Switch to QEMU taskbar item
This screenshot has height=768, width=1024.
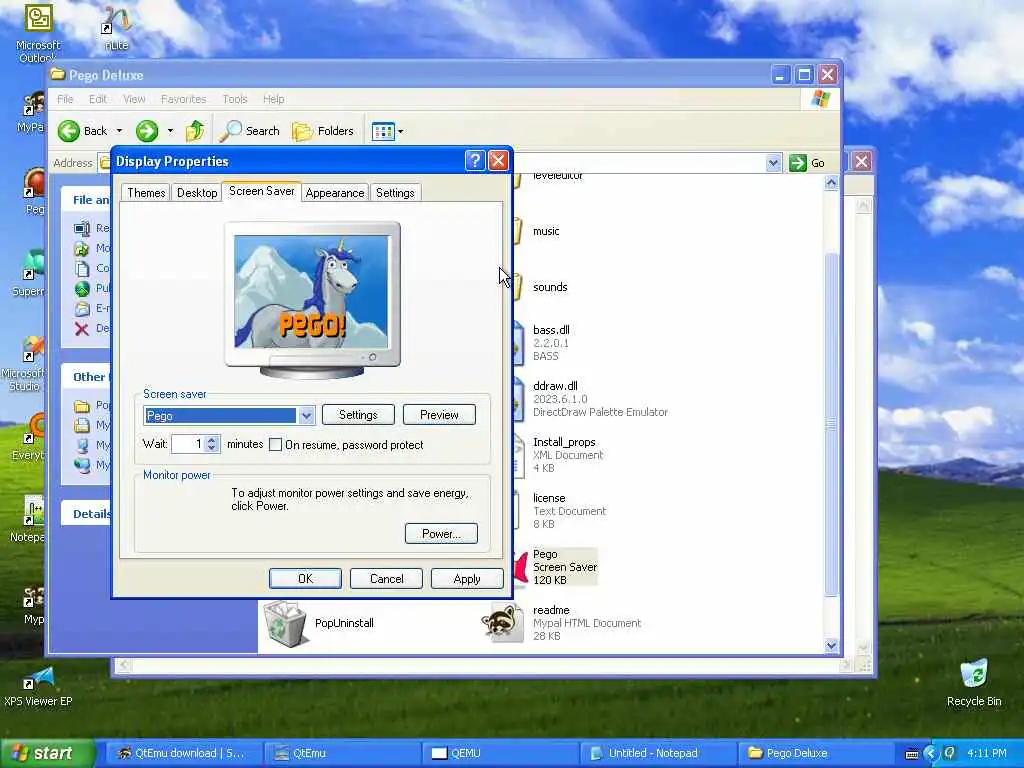click(x=500, y=753)
